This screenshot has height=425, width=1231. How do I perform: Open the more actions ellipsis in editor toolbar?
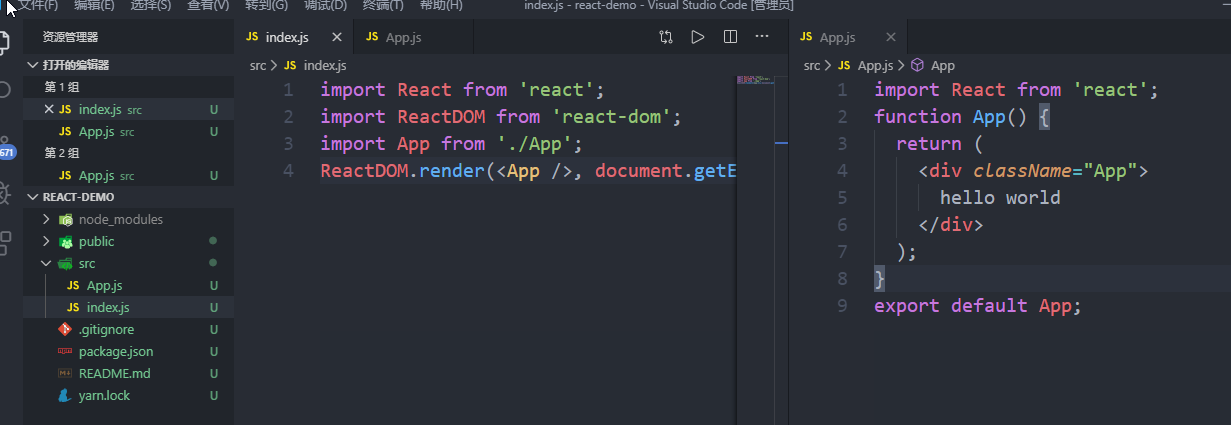761,37
